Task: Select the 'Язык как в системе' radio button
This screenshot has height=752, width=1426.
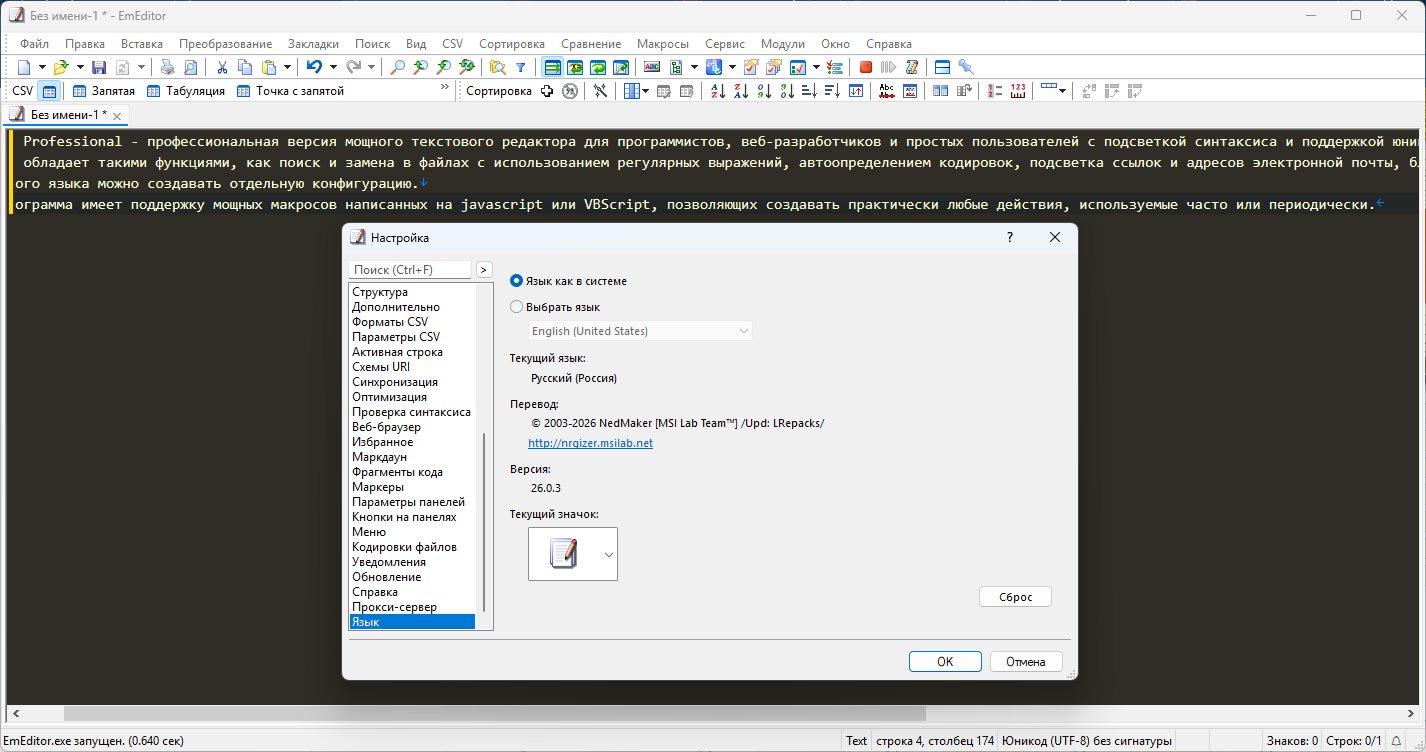Action: pos(516,281)
